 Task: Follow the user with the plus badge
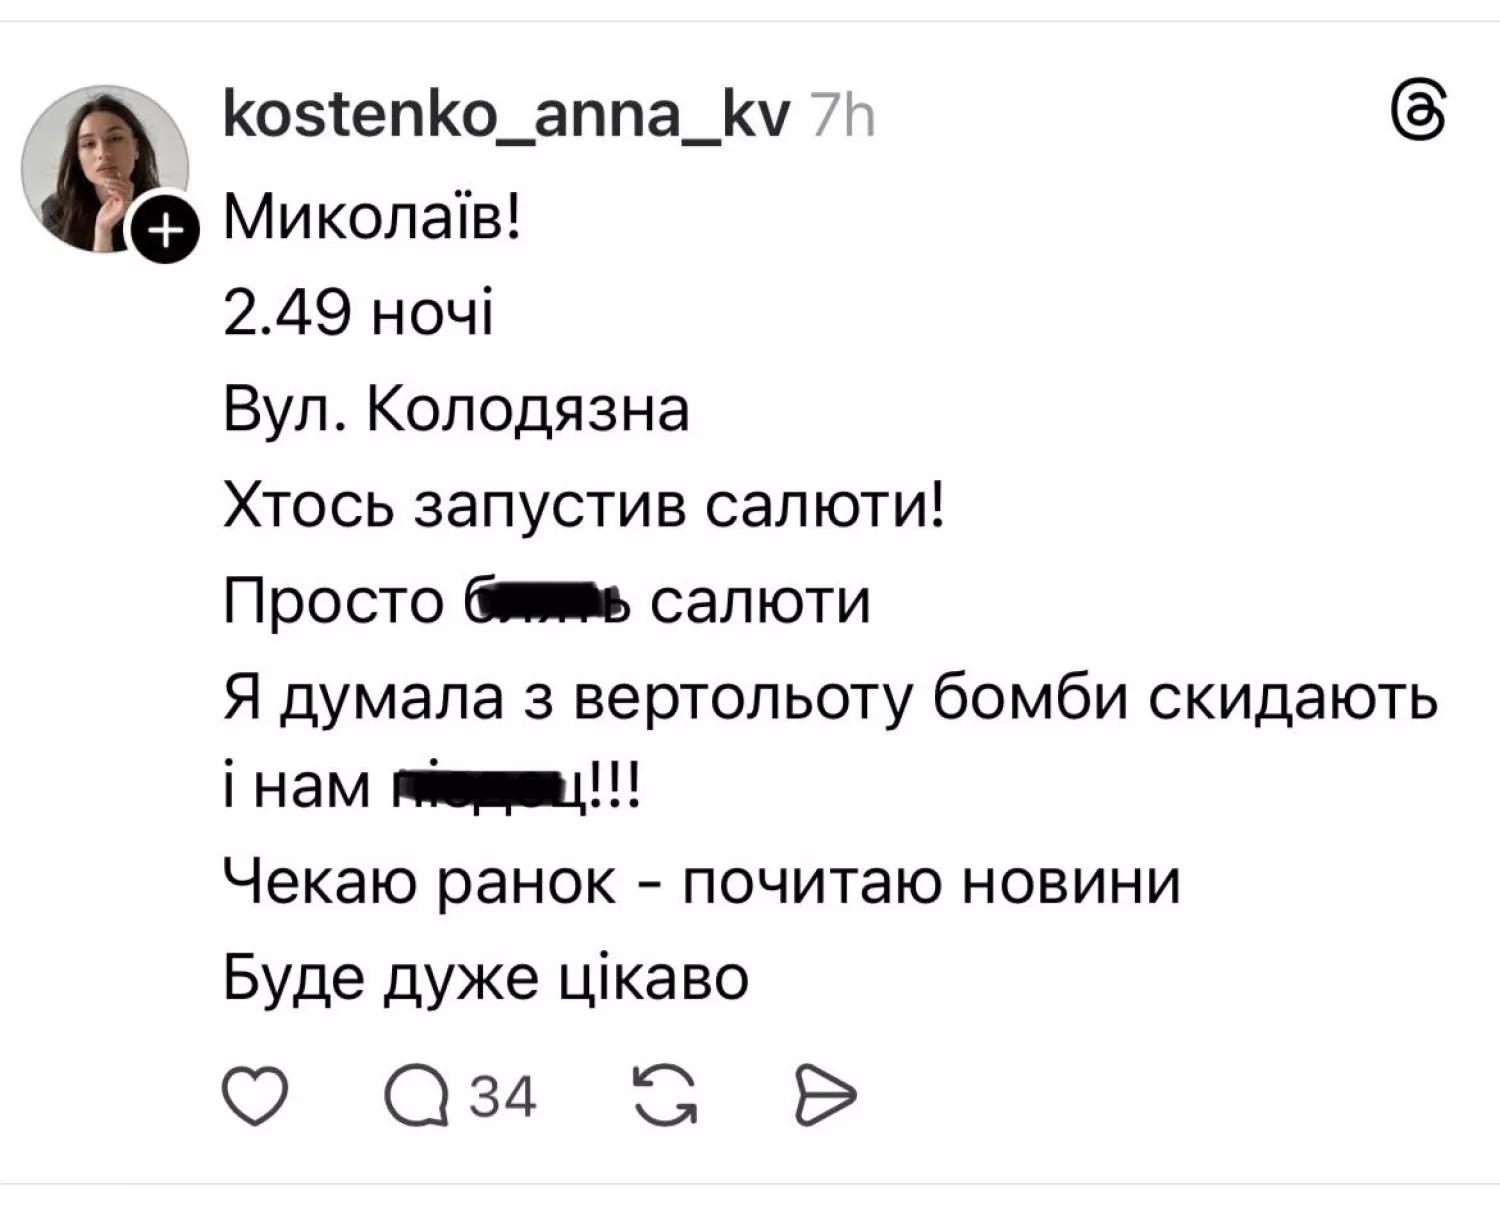tap(163, 227)
